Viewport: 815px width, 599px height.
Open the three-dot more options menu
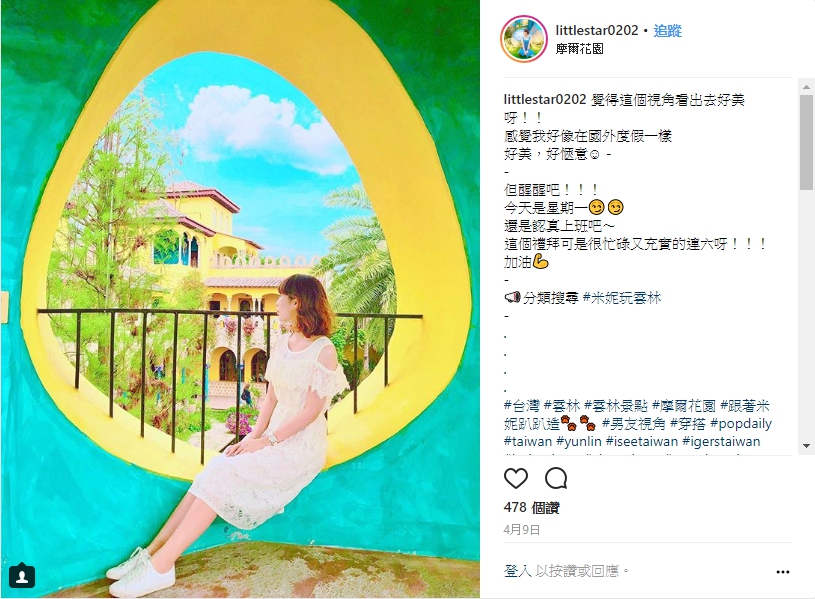(x=783, y=572)
